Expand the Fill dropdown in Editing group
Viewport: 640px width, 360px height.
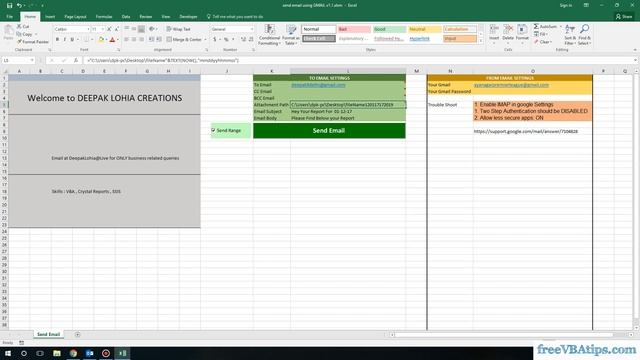click(547, 34)
